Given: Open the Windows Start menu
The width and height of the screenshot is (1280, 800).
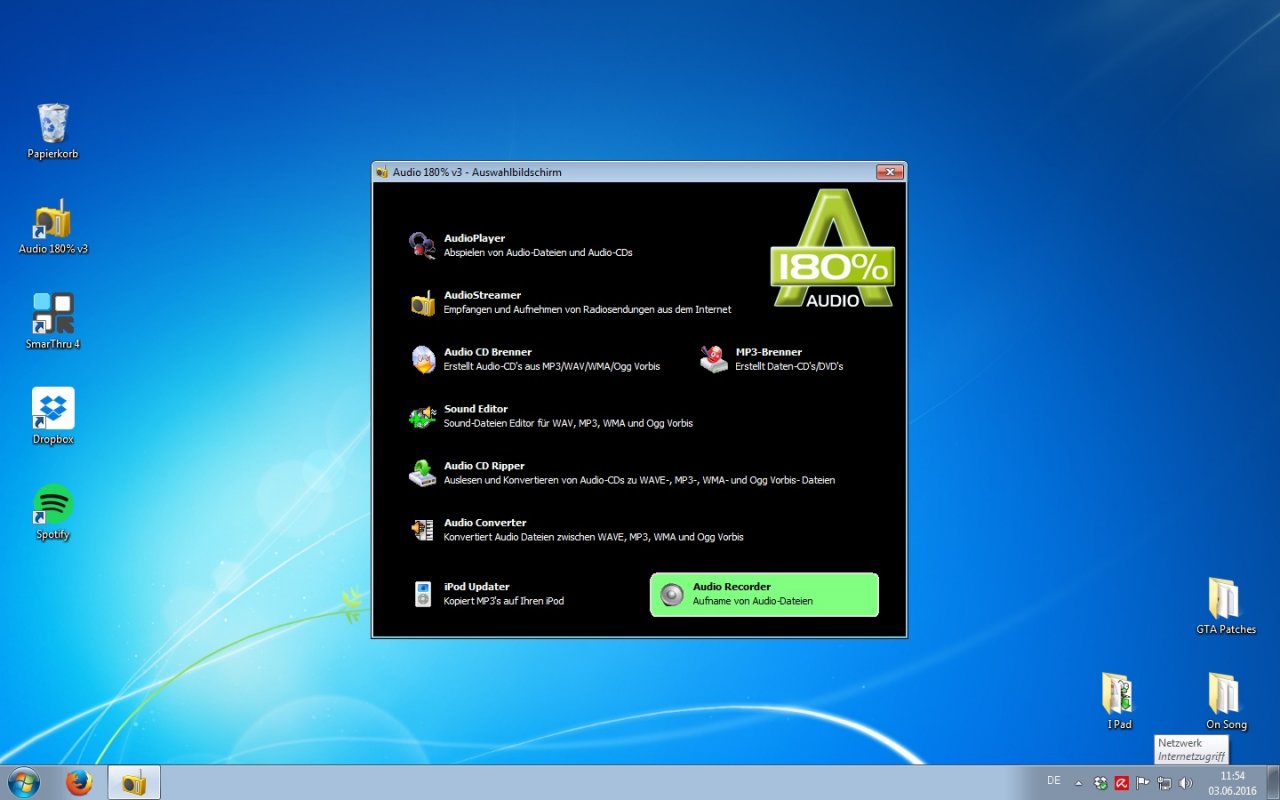Looking at the screenshot, I should point(23,782).
